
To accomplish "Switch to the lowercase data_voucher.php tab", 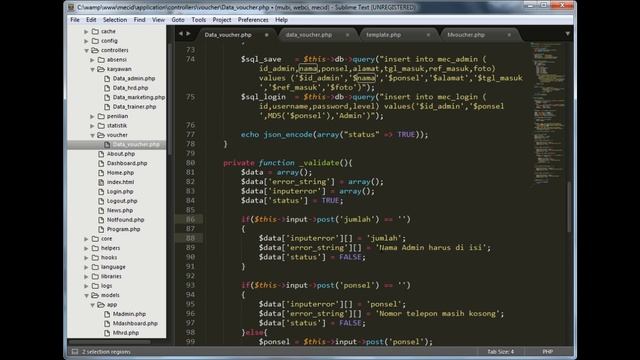I will [309, 35].
